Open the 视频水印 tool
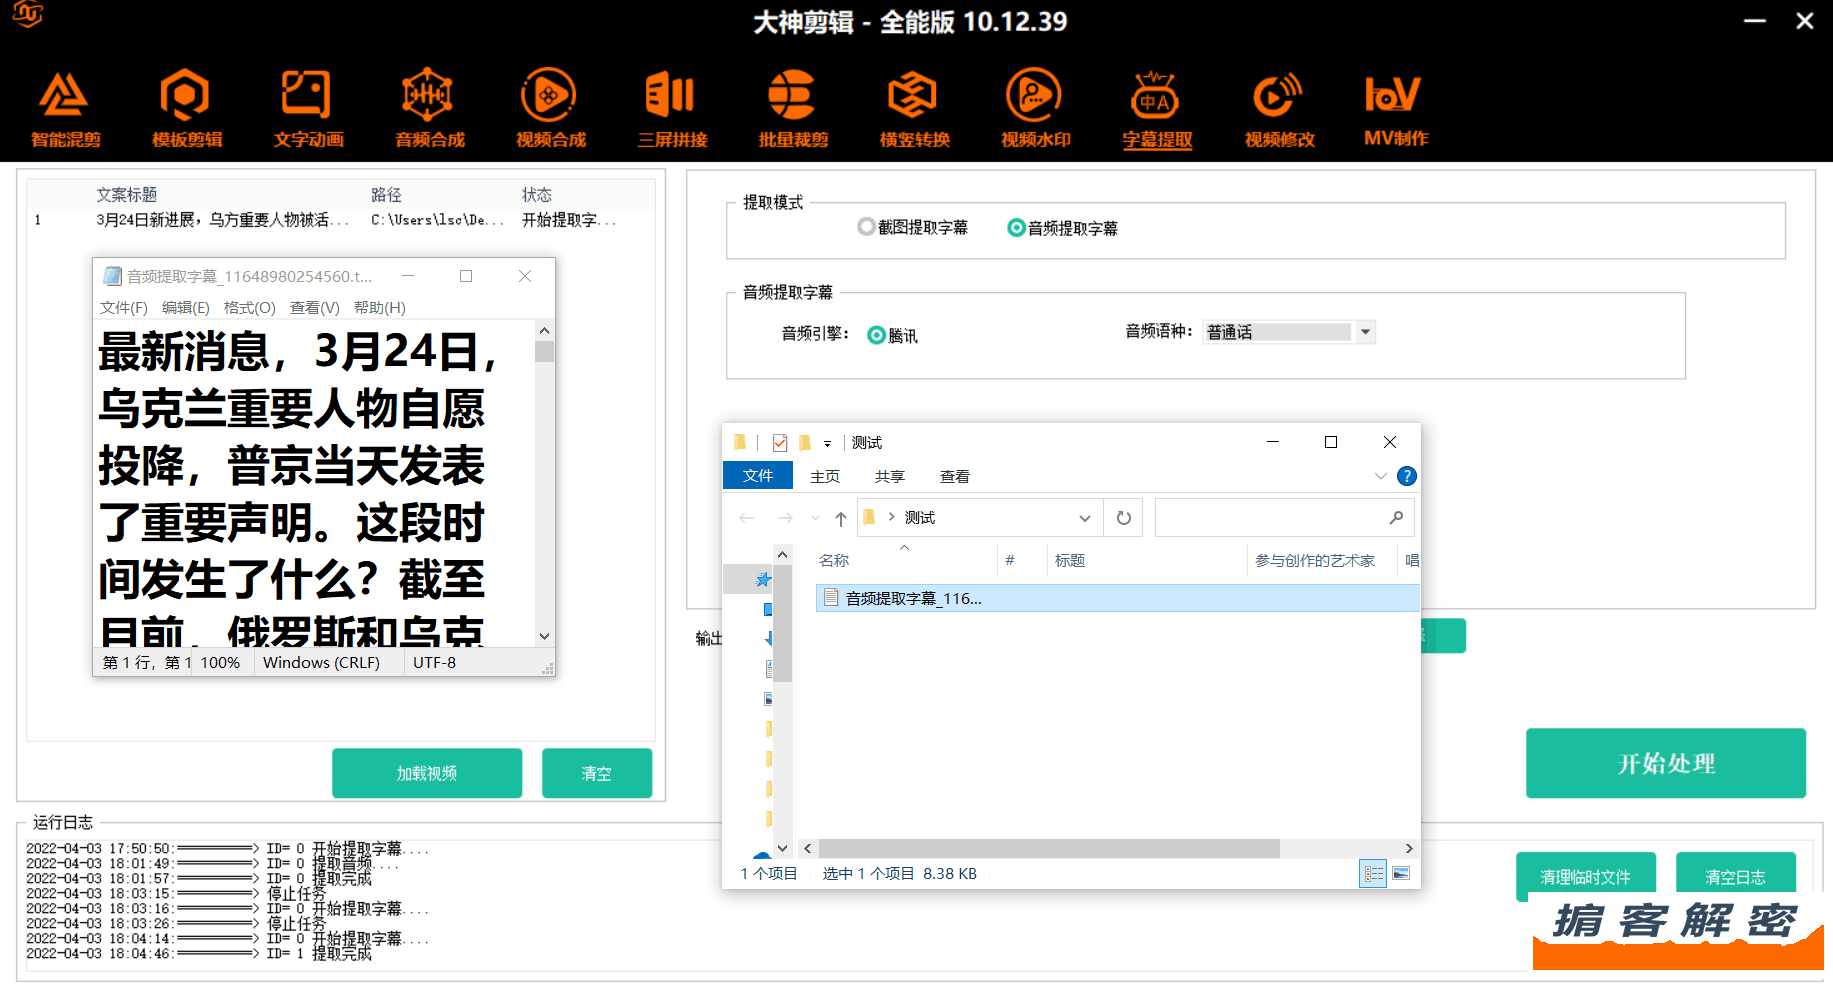Screen dimensions: 1833x984 click(x=1036, y=109)
